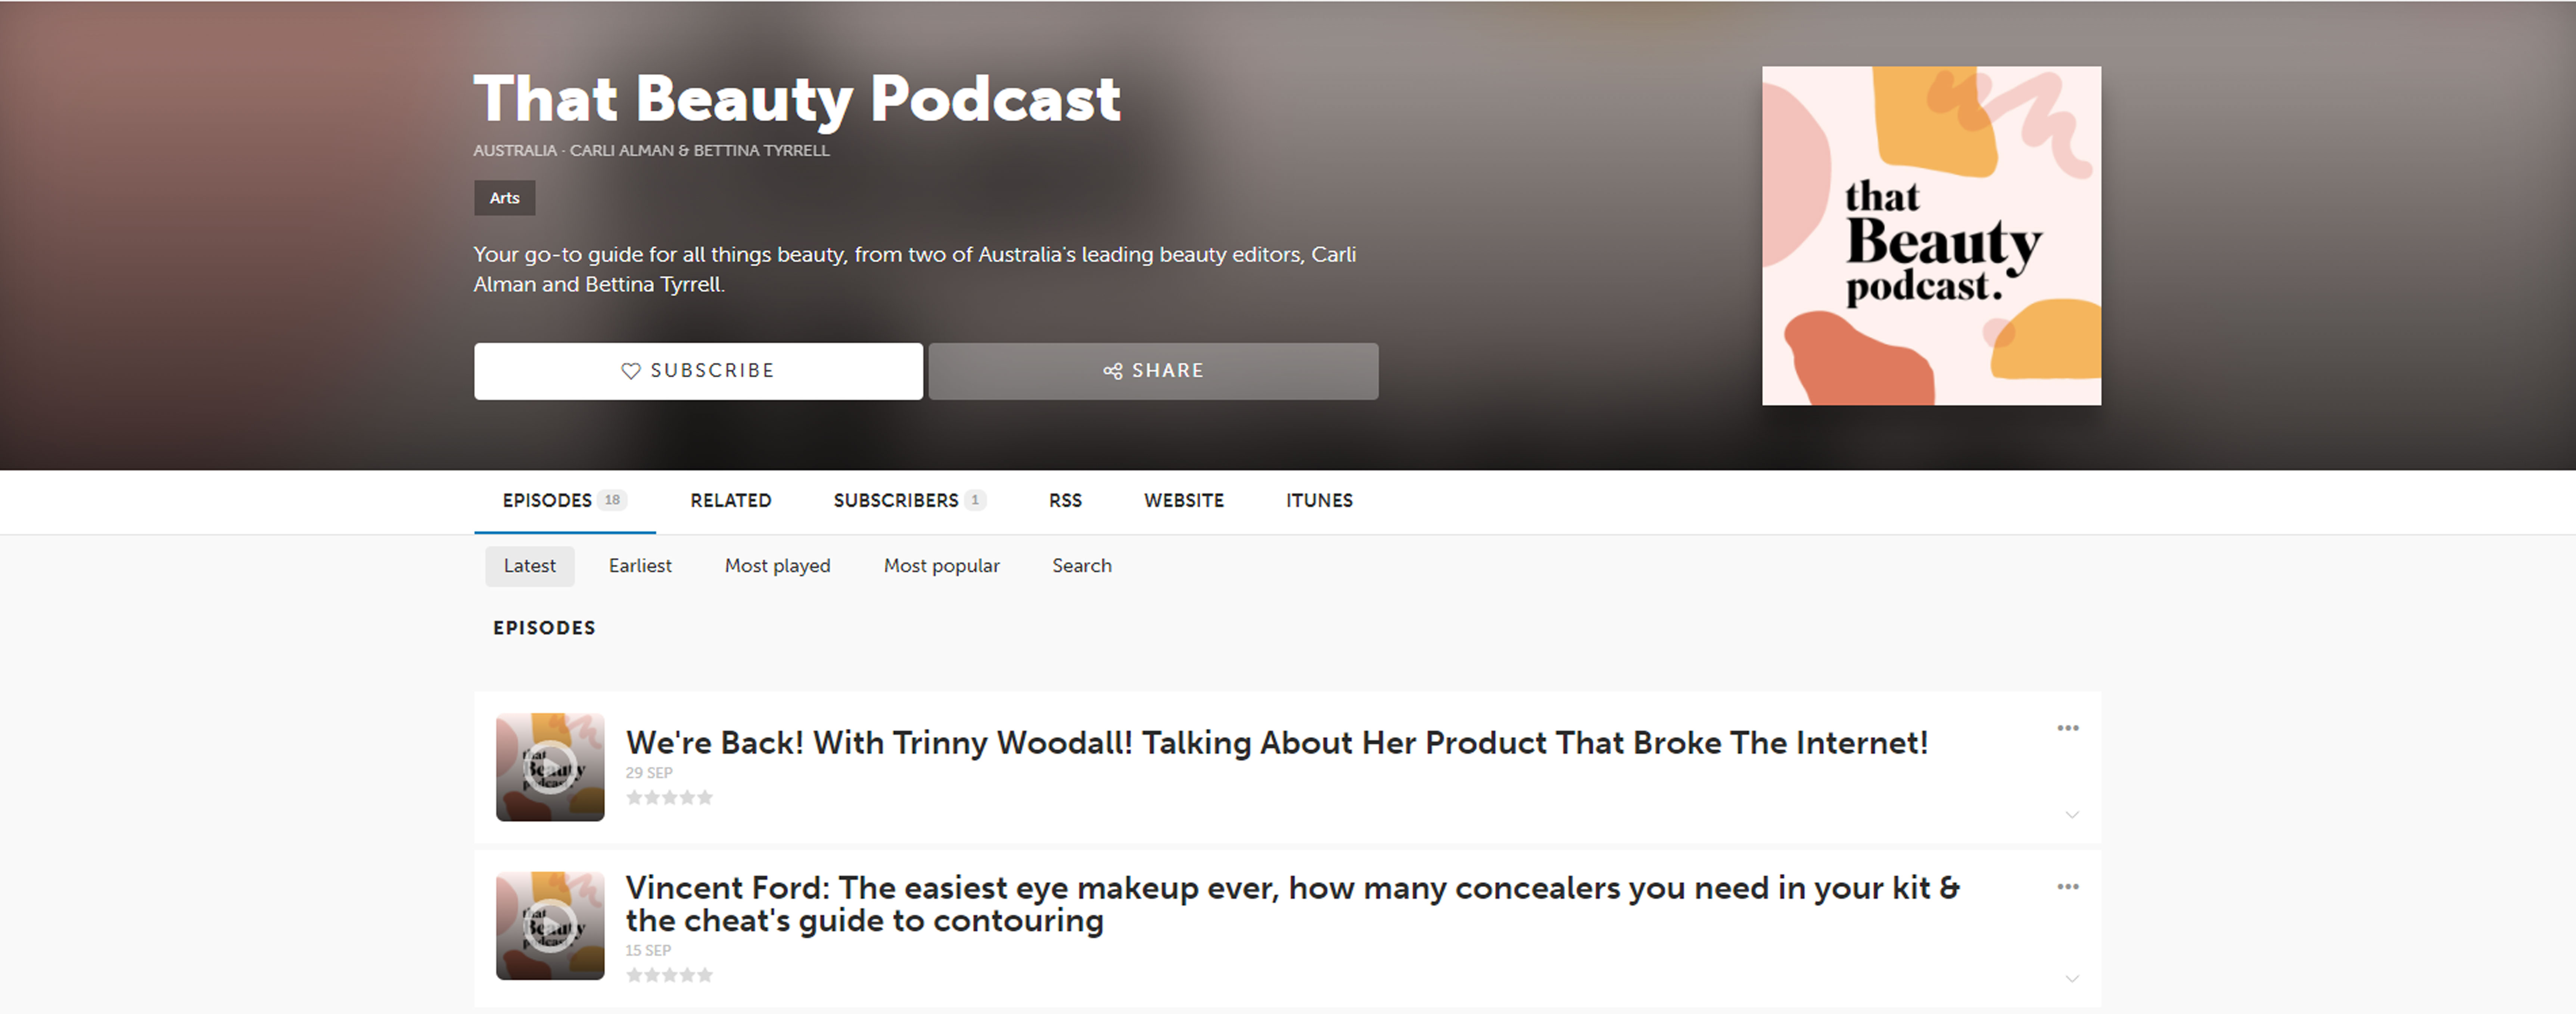The width and height of the screenshot is (2576, 1014).
Task: Sort episodes by Earliest
Action: tap(640, 566)
